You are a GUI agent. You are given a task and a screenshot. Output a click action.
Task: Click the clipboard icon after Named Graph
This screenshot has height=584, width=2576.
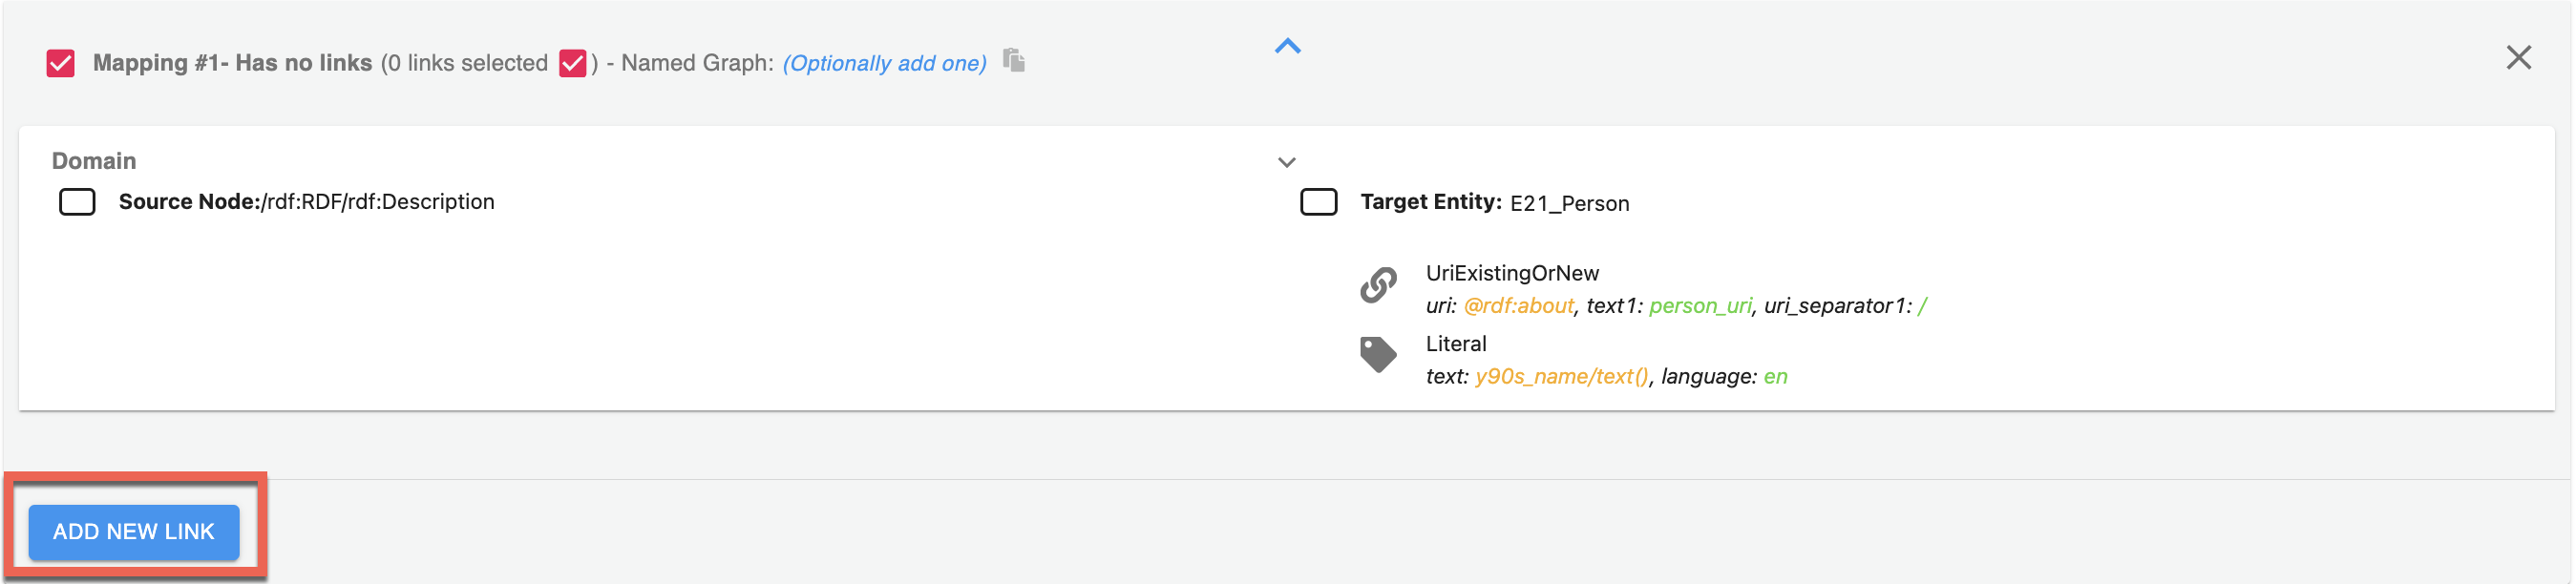coord(1013,61)
